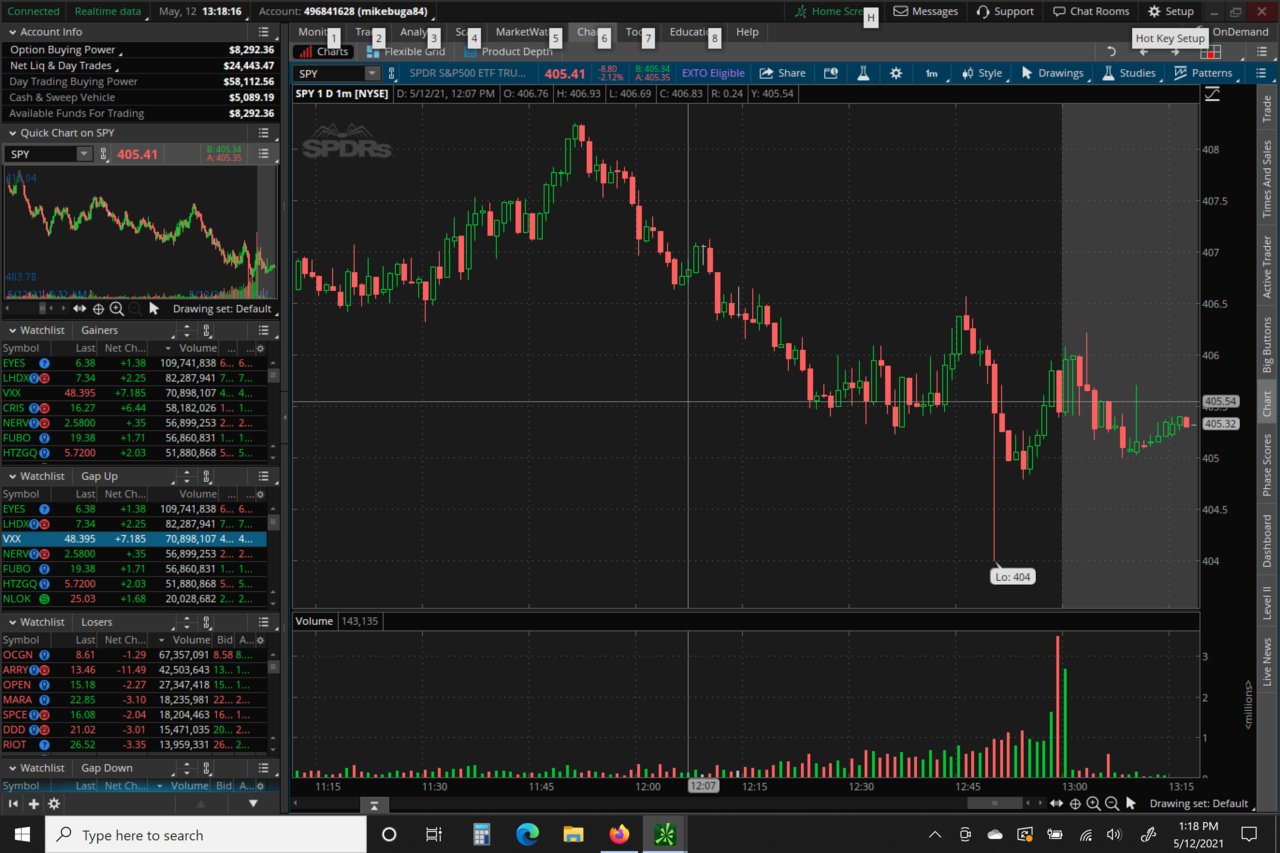The width and height of the screenshot is (1280, 853).
Task: Open Dashboard sidebar tab
Action: point(1267,541)
